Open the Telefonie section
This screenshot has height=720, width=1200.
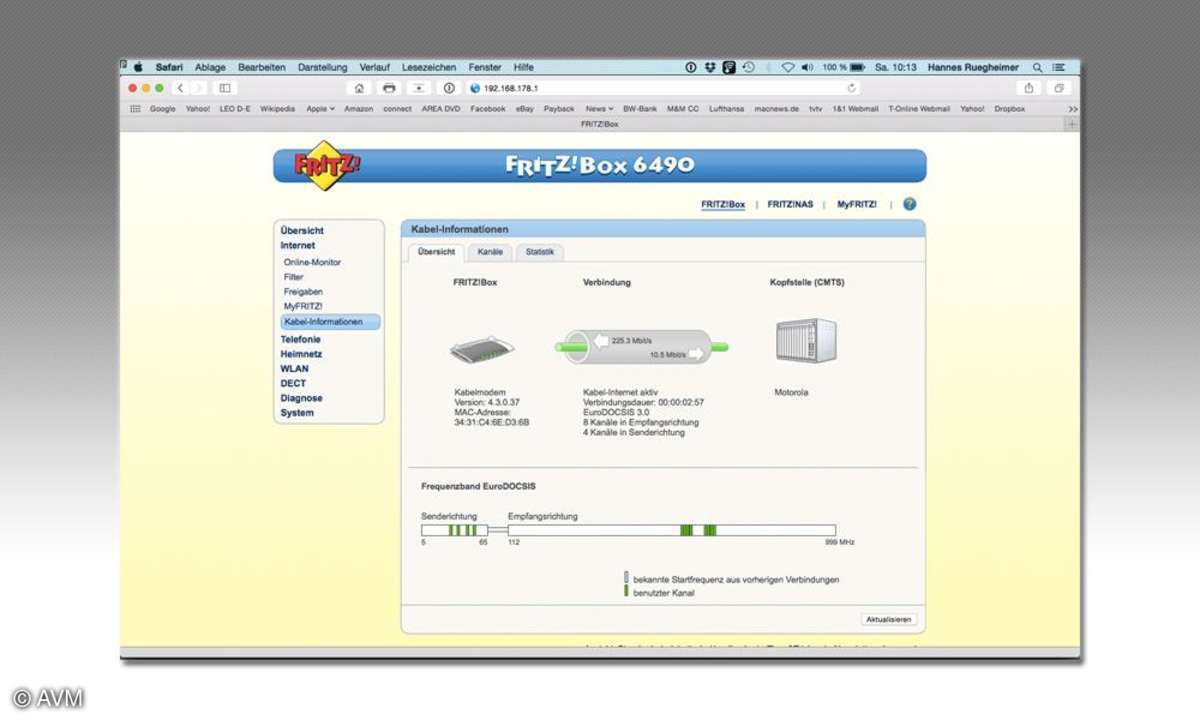pos(301,340)
